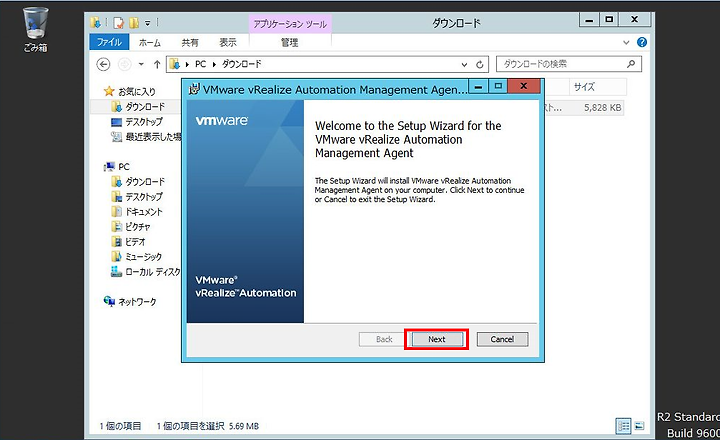Viewport: 720px width, 440px height.
Task: Click the up-one-level arrow in Explorer
Action: point(157,64)
